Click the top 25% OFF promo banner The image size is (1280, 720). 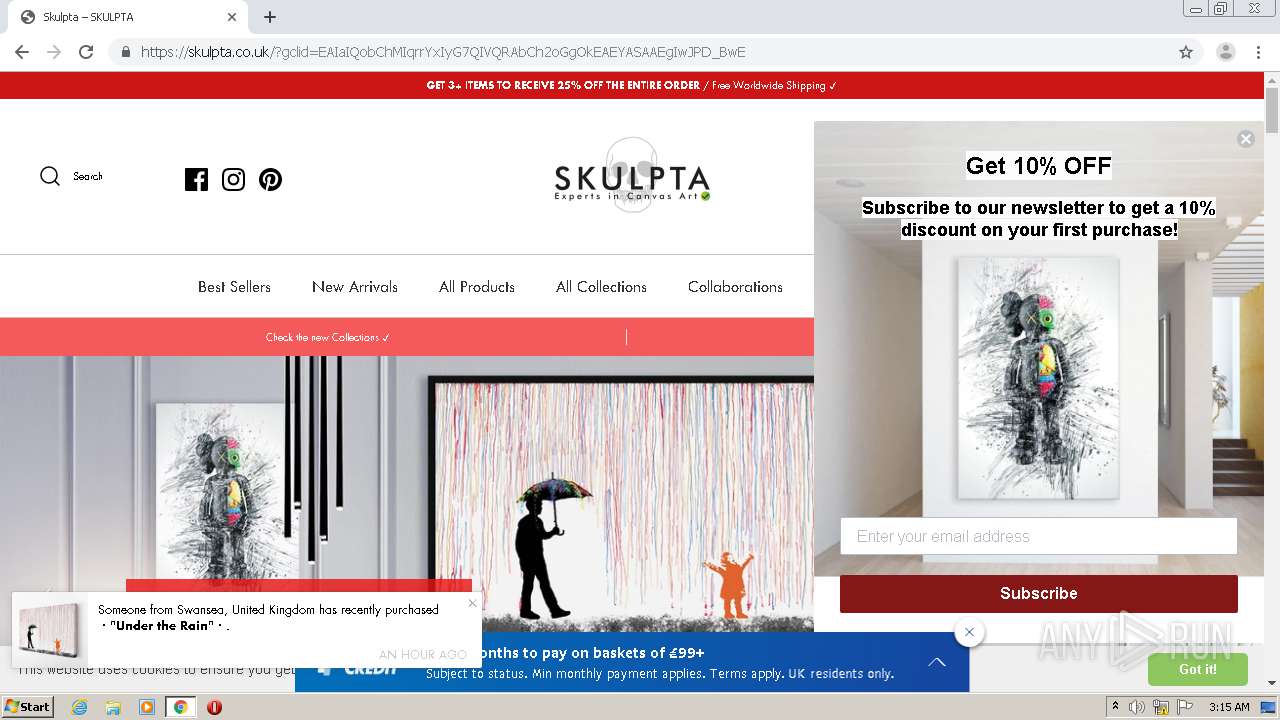[x=632, y=85]
